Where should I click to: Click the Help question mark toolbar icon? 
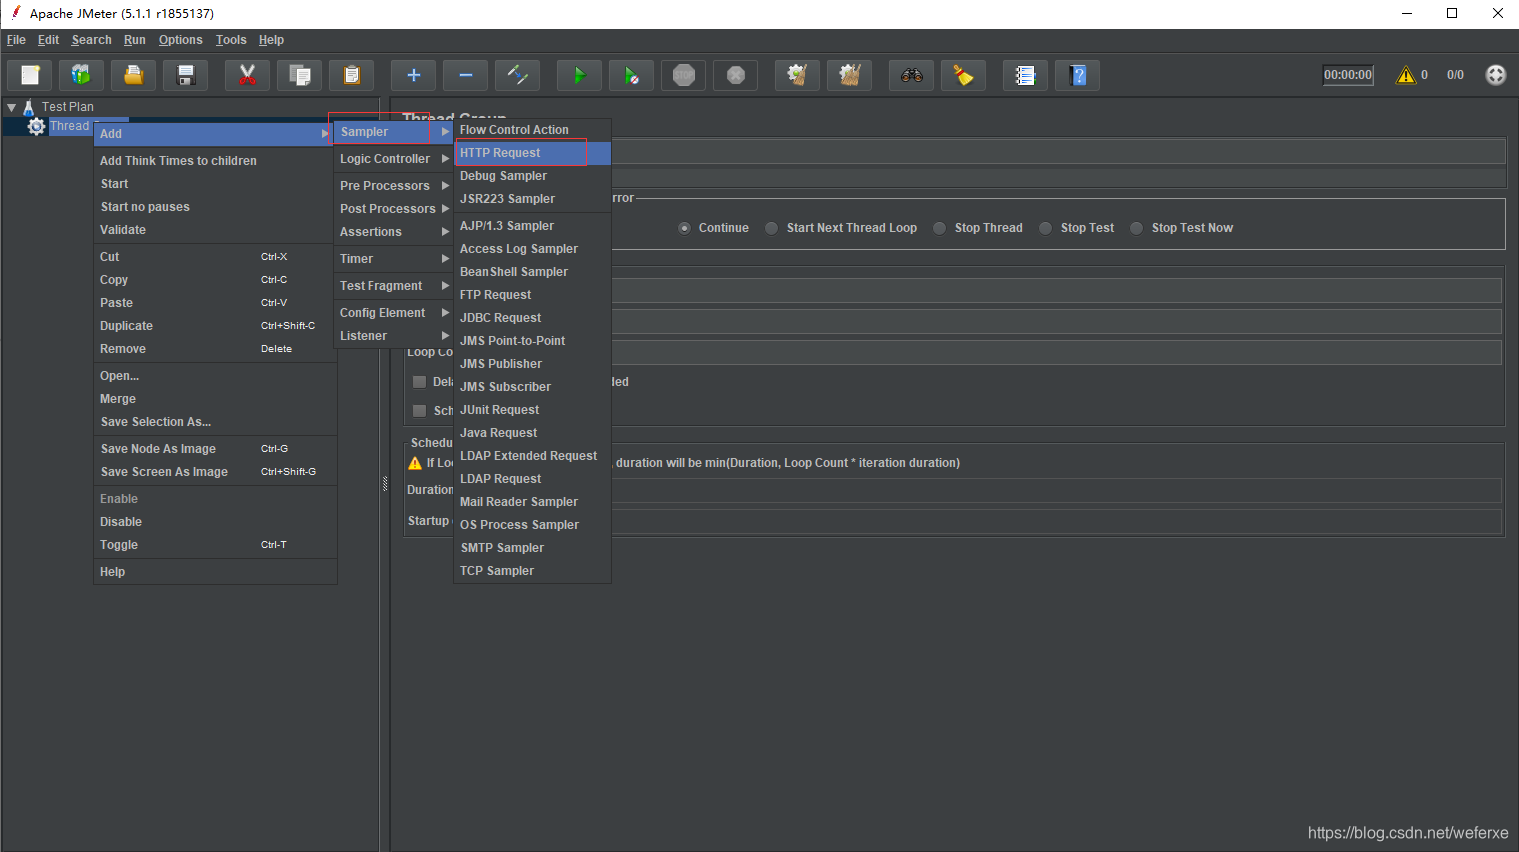1077,75
